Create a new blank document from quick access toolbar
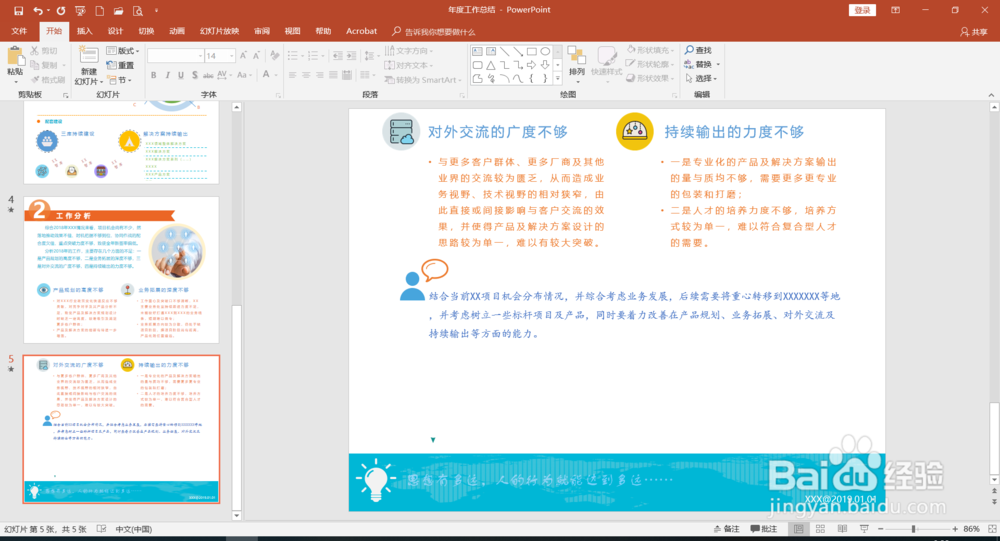Image resolution: width=1000 pixels, height=541 pixels. click(x=99, y=10)
